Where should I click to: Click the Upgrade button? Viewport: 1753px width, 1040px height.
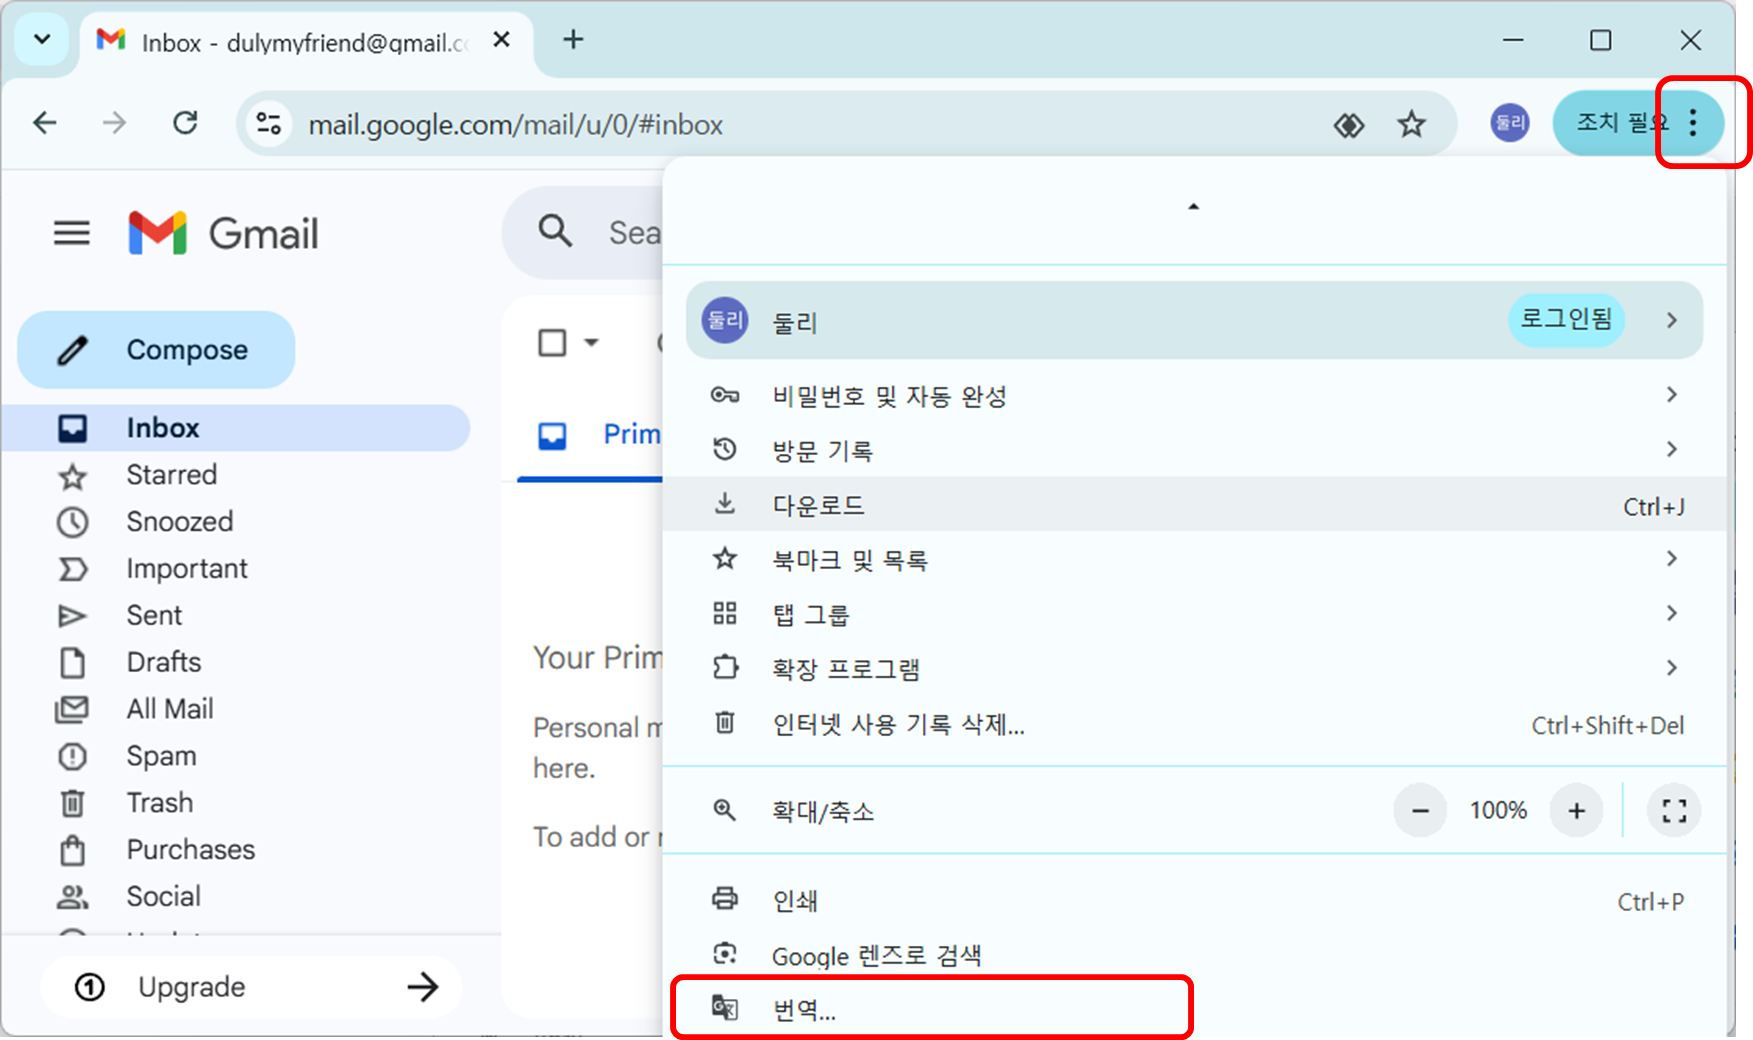251,987
